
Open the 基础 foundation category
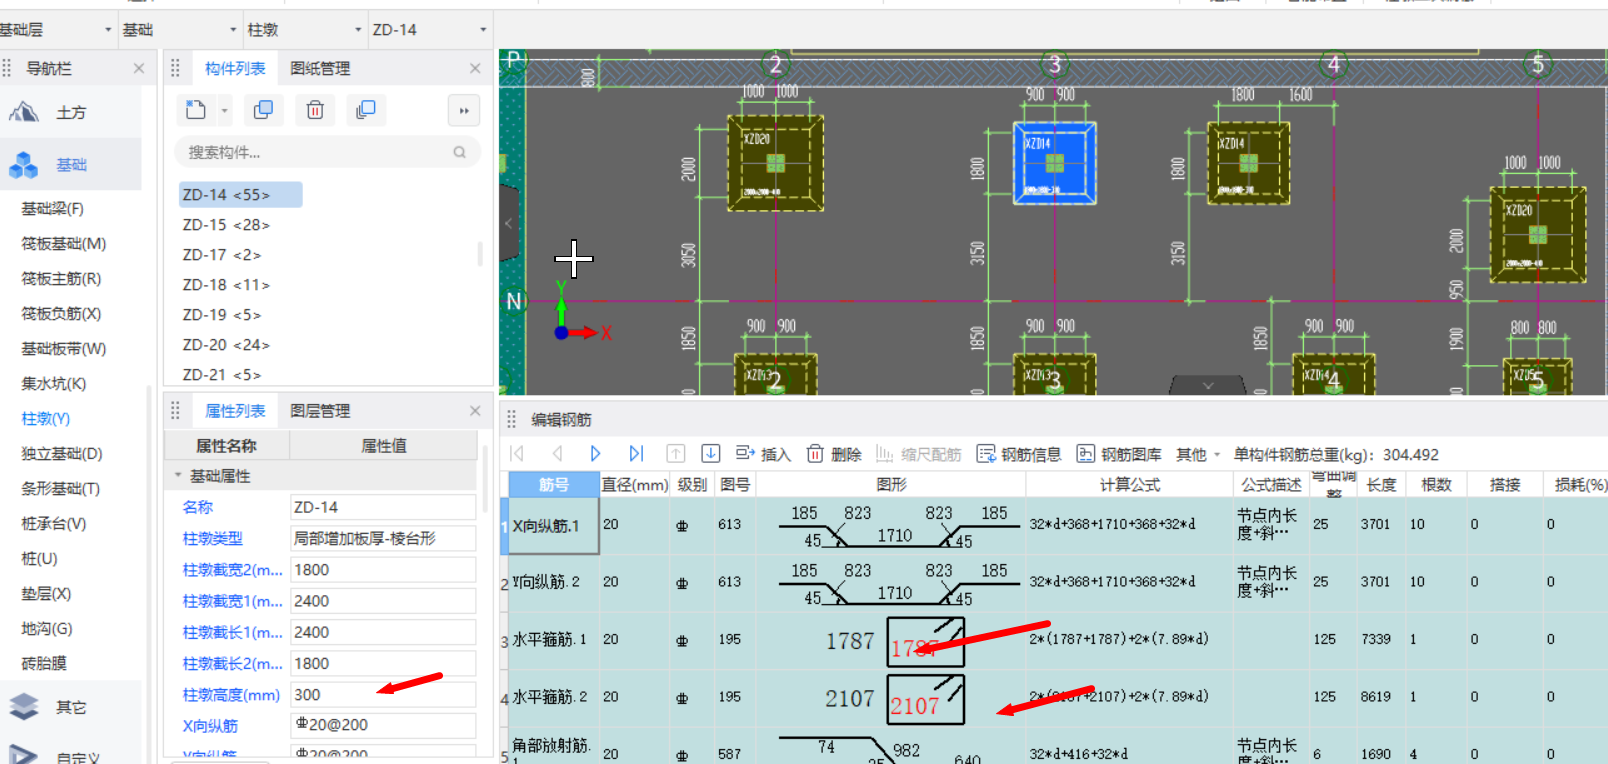tap(70, 164)
